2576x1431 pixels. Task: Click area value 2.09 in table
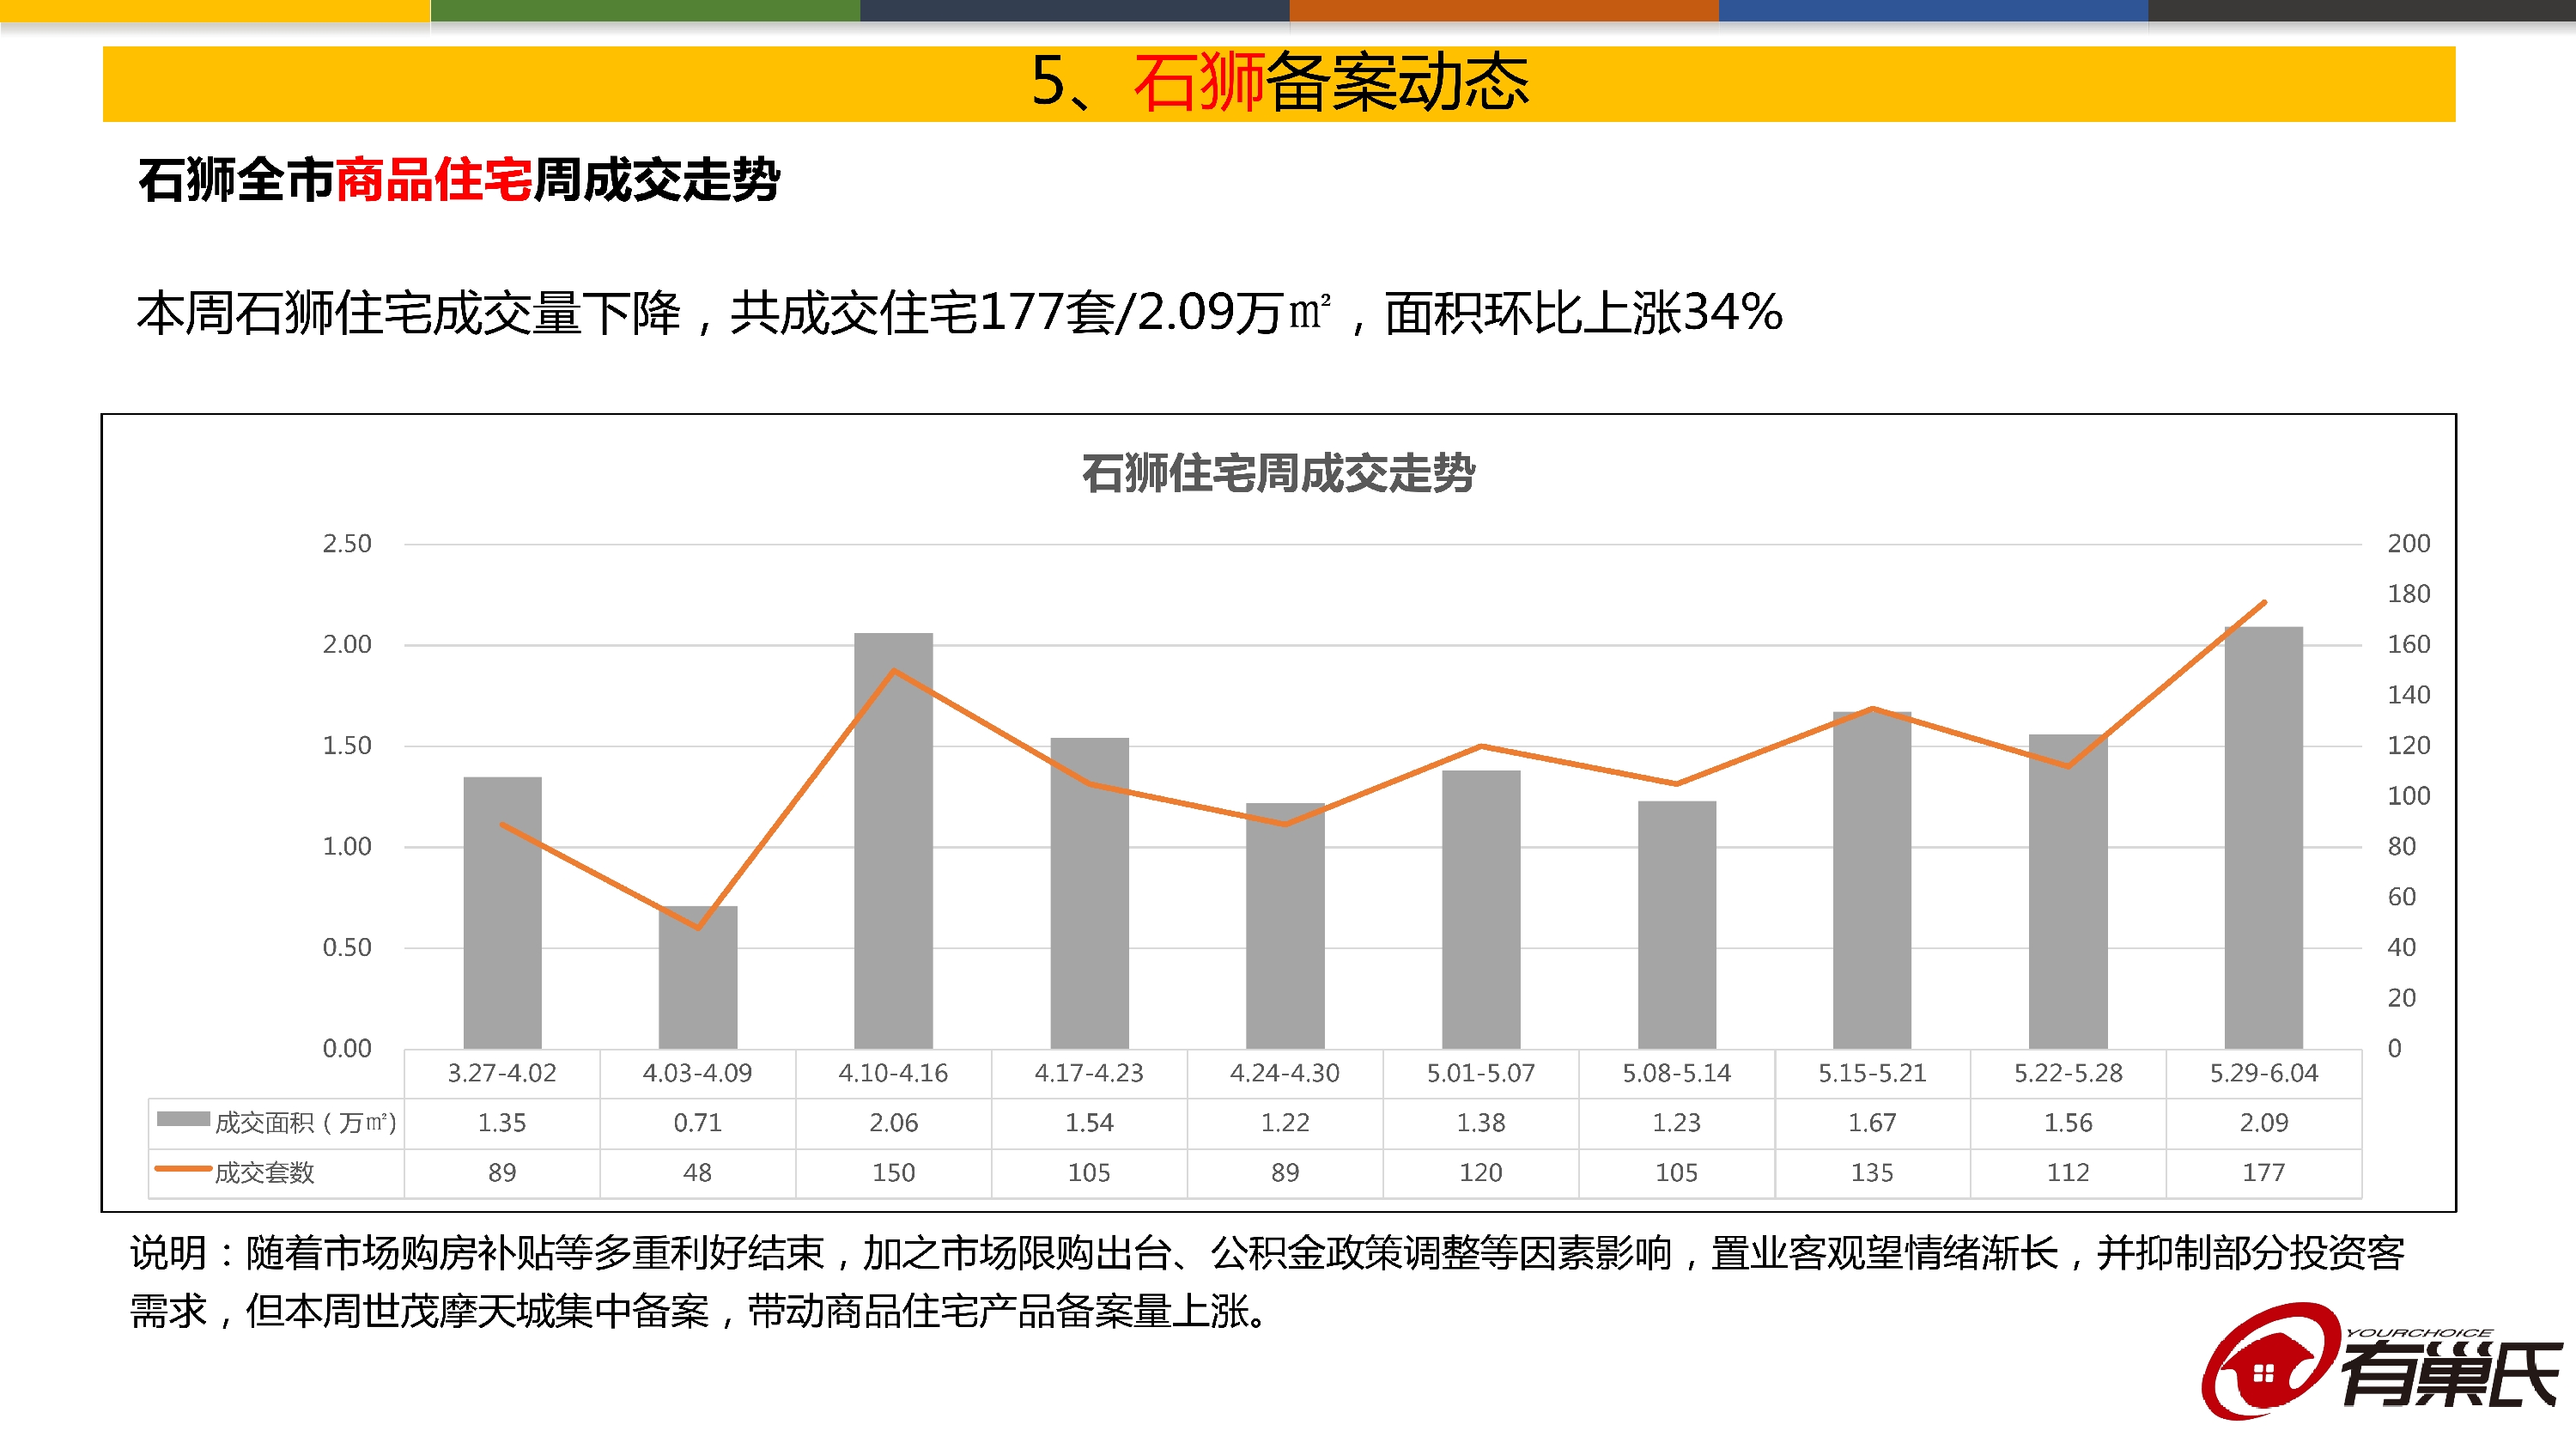[x=2264, y=1123]
